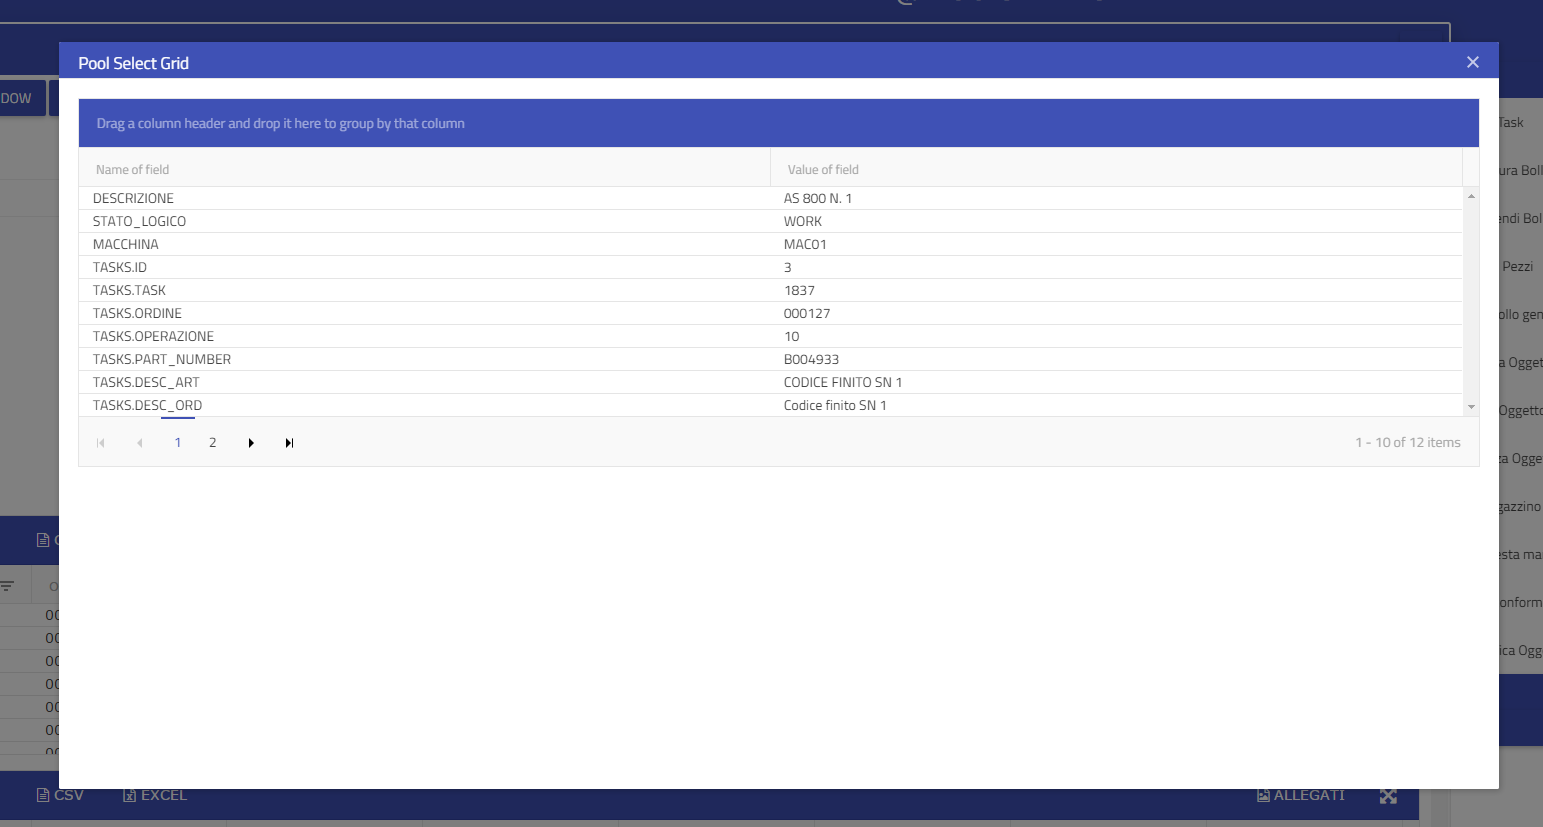Jump to the last page of the grid
This screenshot has width=1543, height=827.
point(289,443)
